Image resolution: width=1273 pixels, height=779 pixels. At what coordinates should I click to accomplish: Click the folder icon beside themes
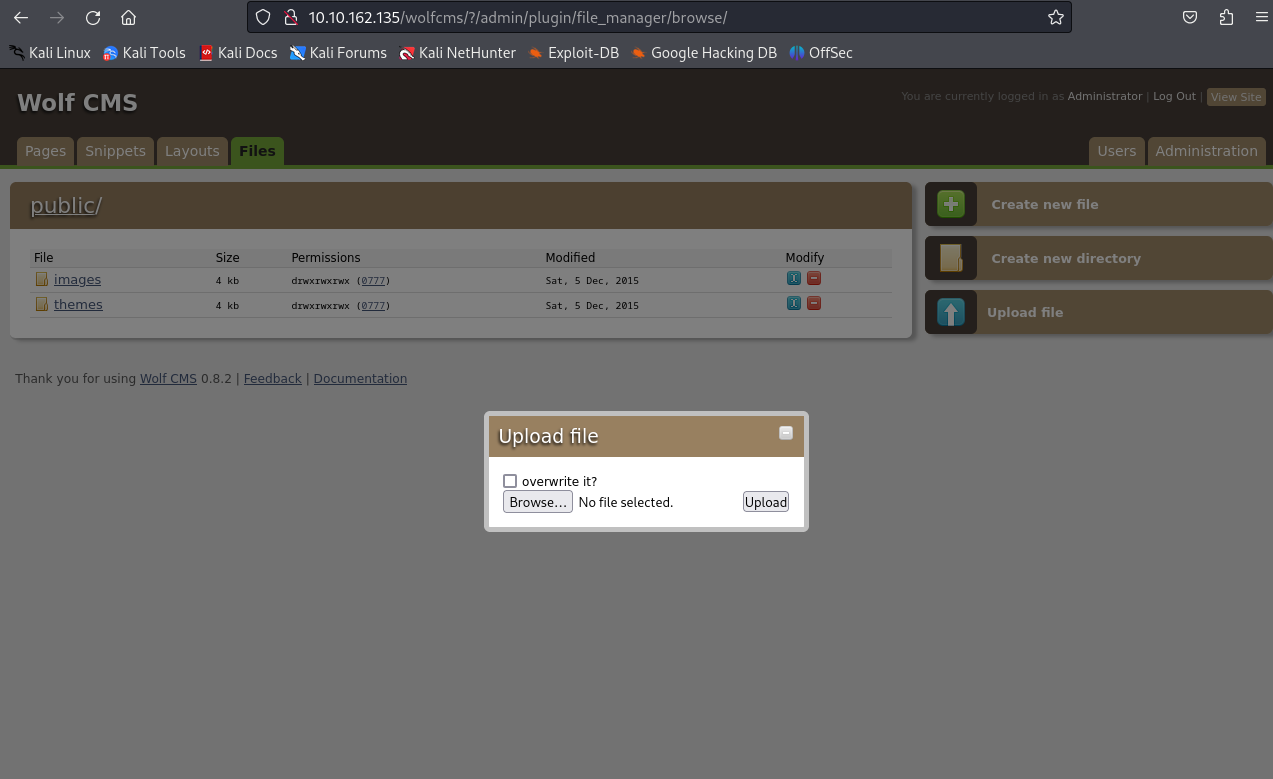coord(42,304)
